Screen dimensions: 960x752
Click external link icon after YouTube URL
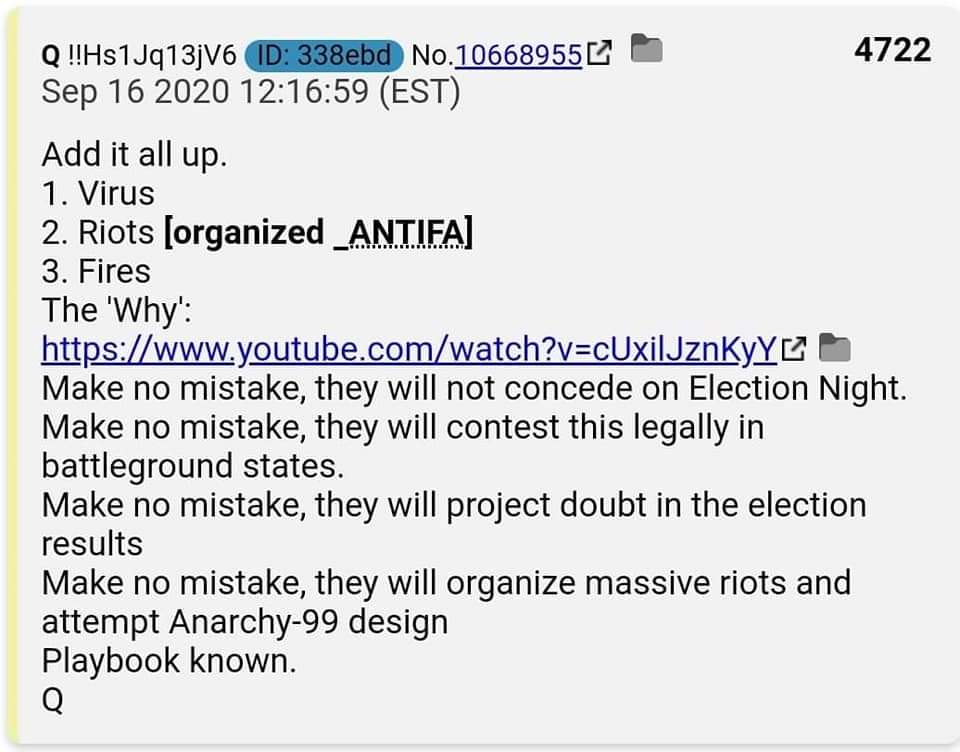[x=793, y=348]
